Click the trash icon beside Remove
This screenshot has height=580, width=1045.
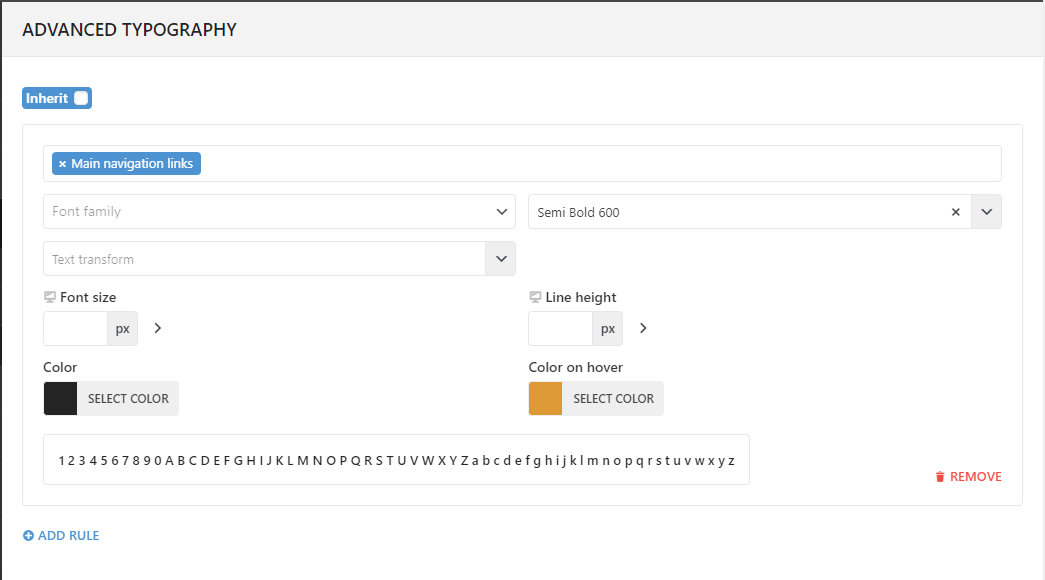pos(940,477)
